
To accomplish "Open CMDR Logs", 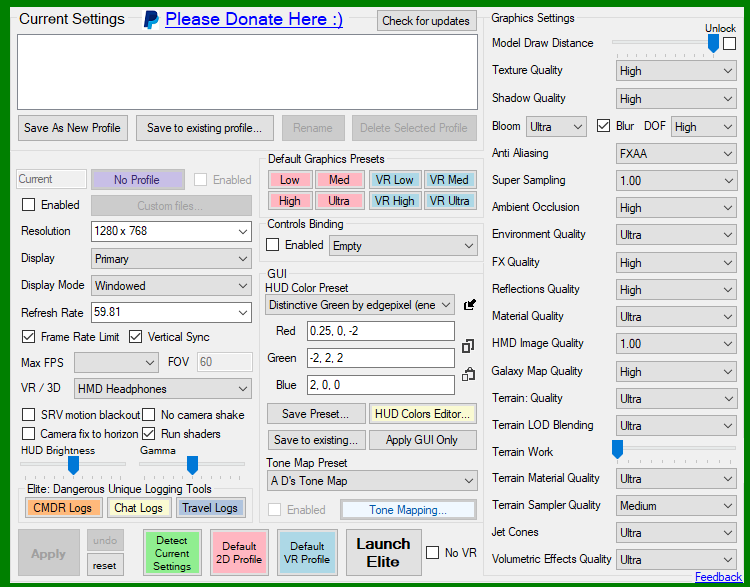I will [x=63, y=508].
